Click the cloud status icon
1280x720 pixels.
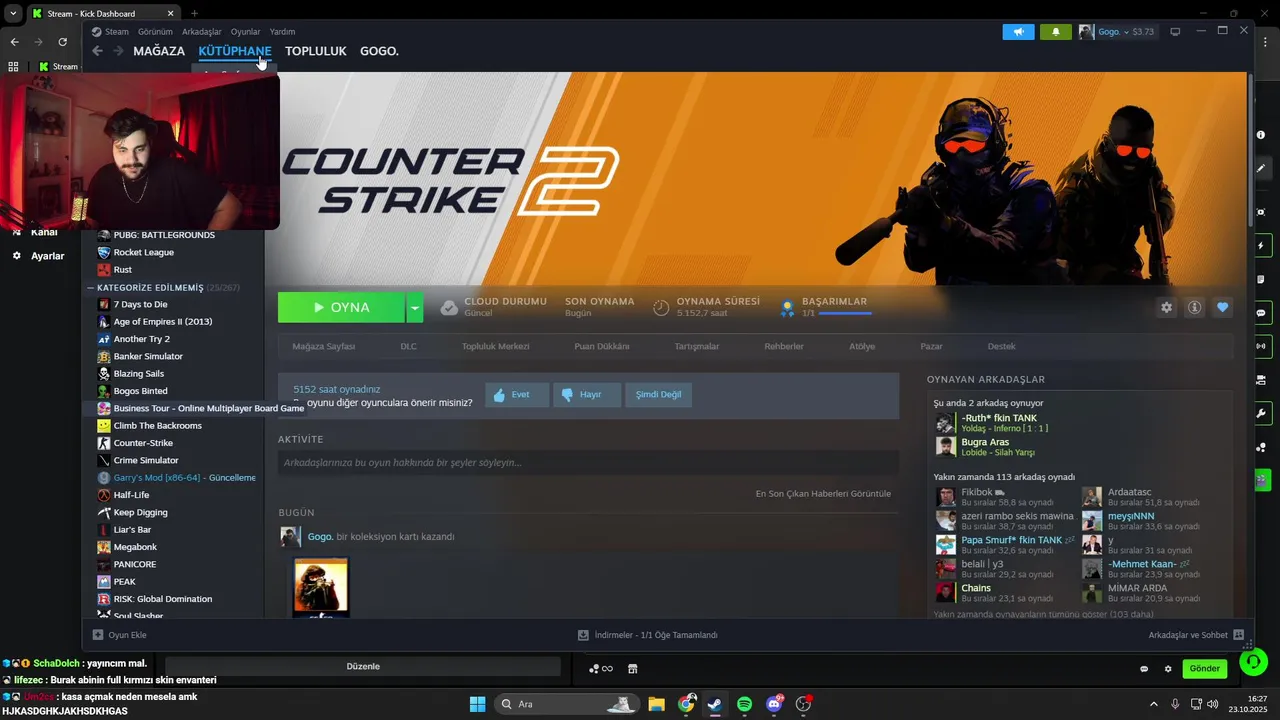449,307
